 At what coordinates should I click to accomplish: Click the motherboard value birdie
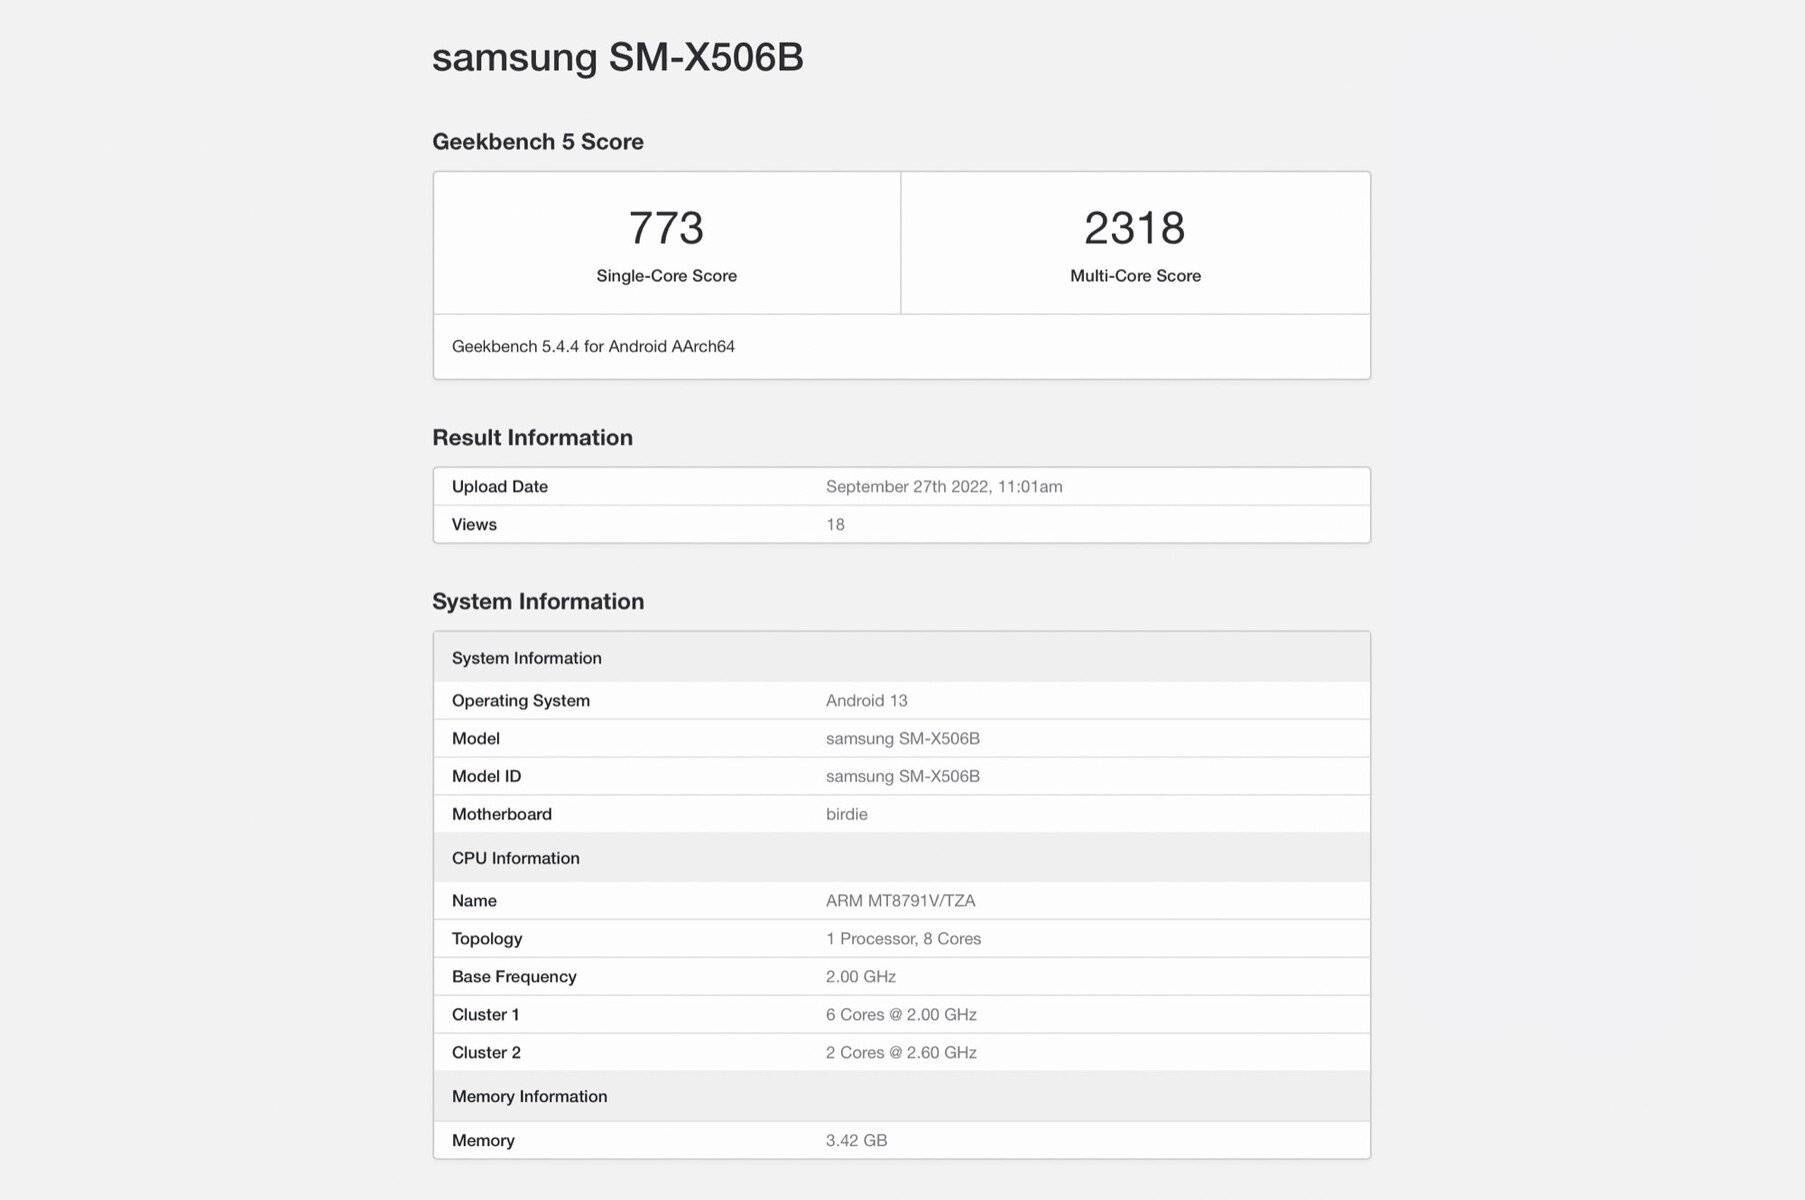(846, 815)
